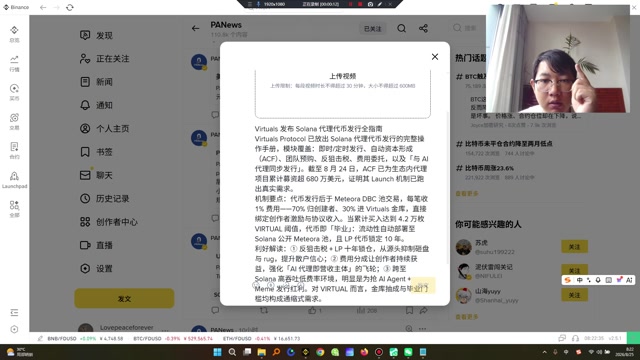This screenshot has width=640, height=360.
Task: Open 合约 in the left rail
Action: click(14, 151)
